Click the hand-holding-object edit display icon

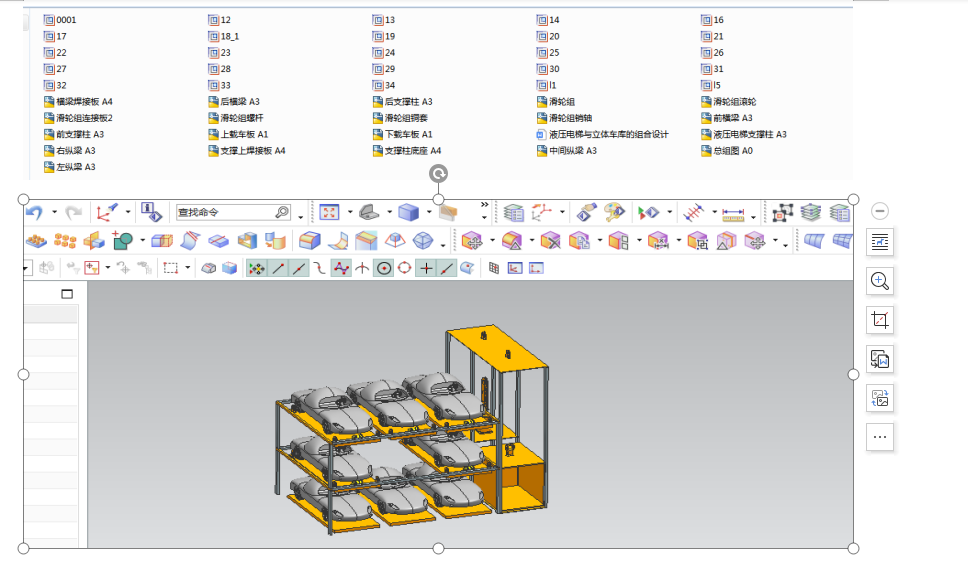[x=587, y=212]
